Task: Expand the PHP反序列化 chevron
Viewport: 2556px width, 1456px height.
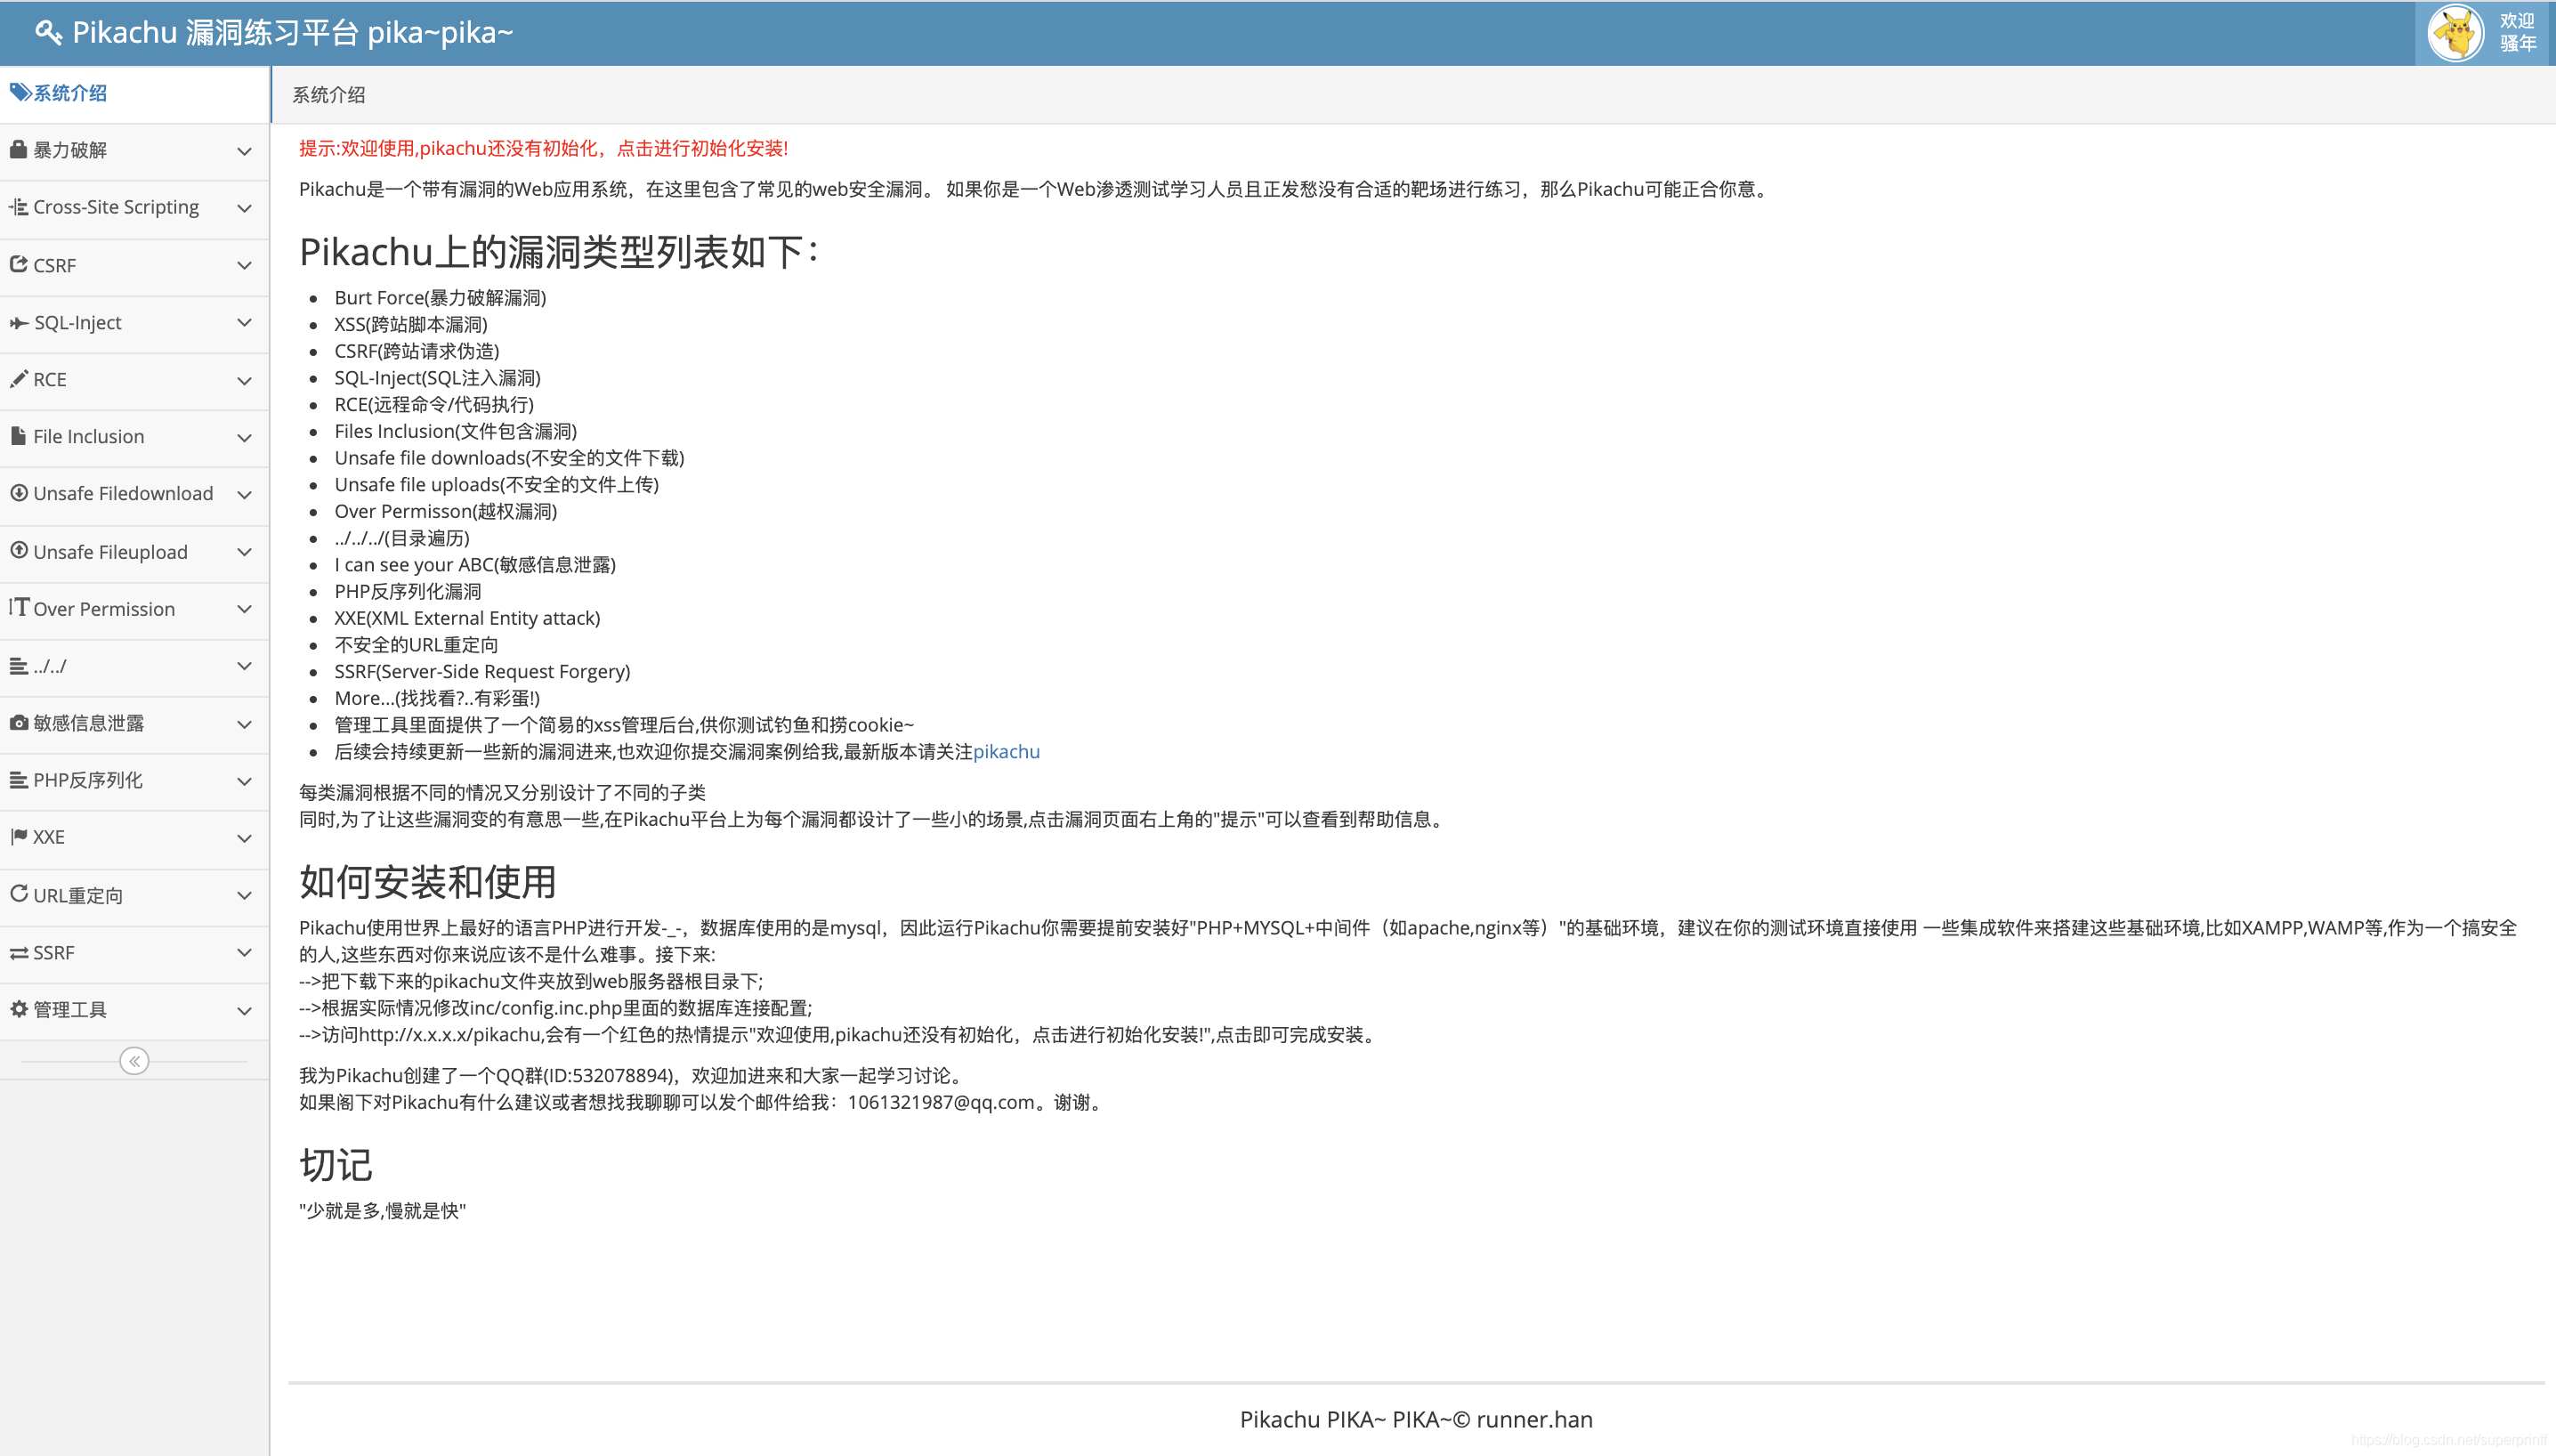Action: click(x=244, y=781)
